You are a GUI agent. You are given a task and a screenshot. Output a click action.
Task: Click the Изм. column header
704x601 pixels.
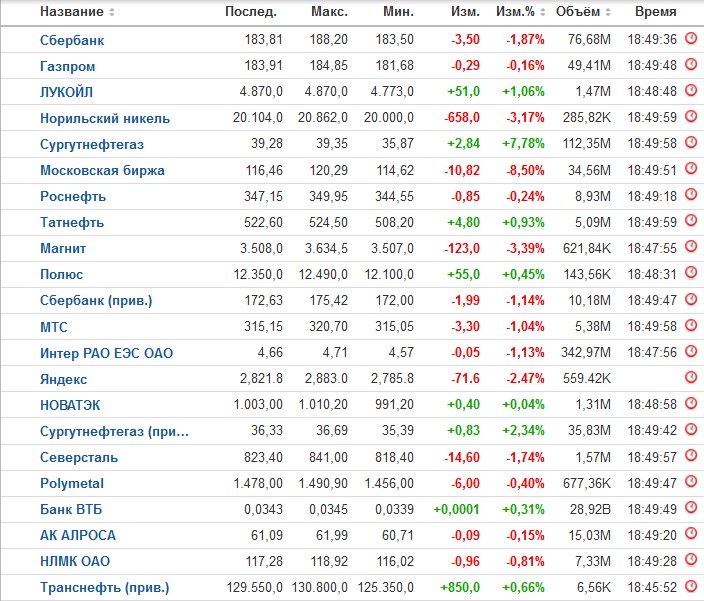click(x=465, y=12)
